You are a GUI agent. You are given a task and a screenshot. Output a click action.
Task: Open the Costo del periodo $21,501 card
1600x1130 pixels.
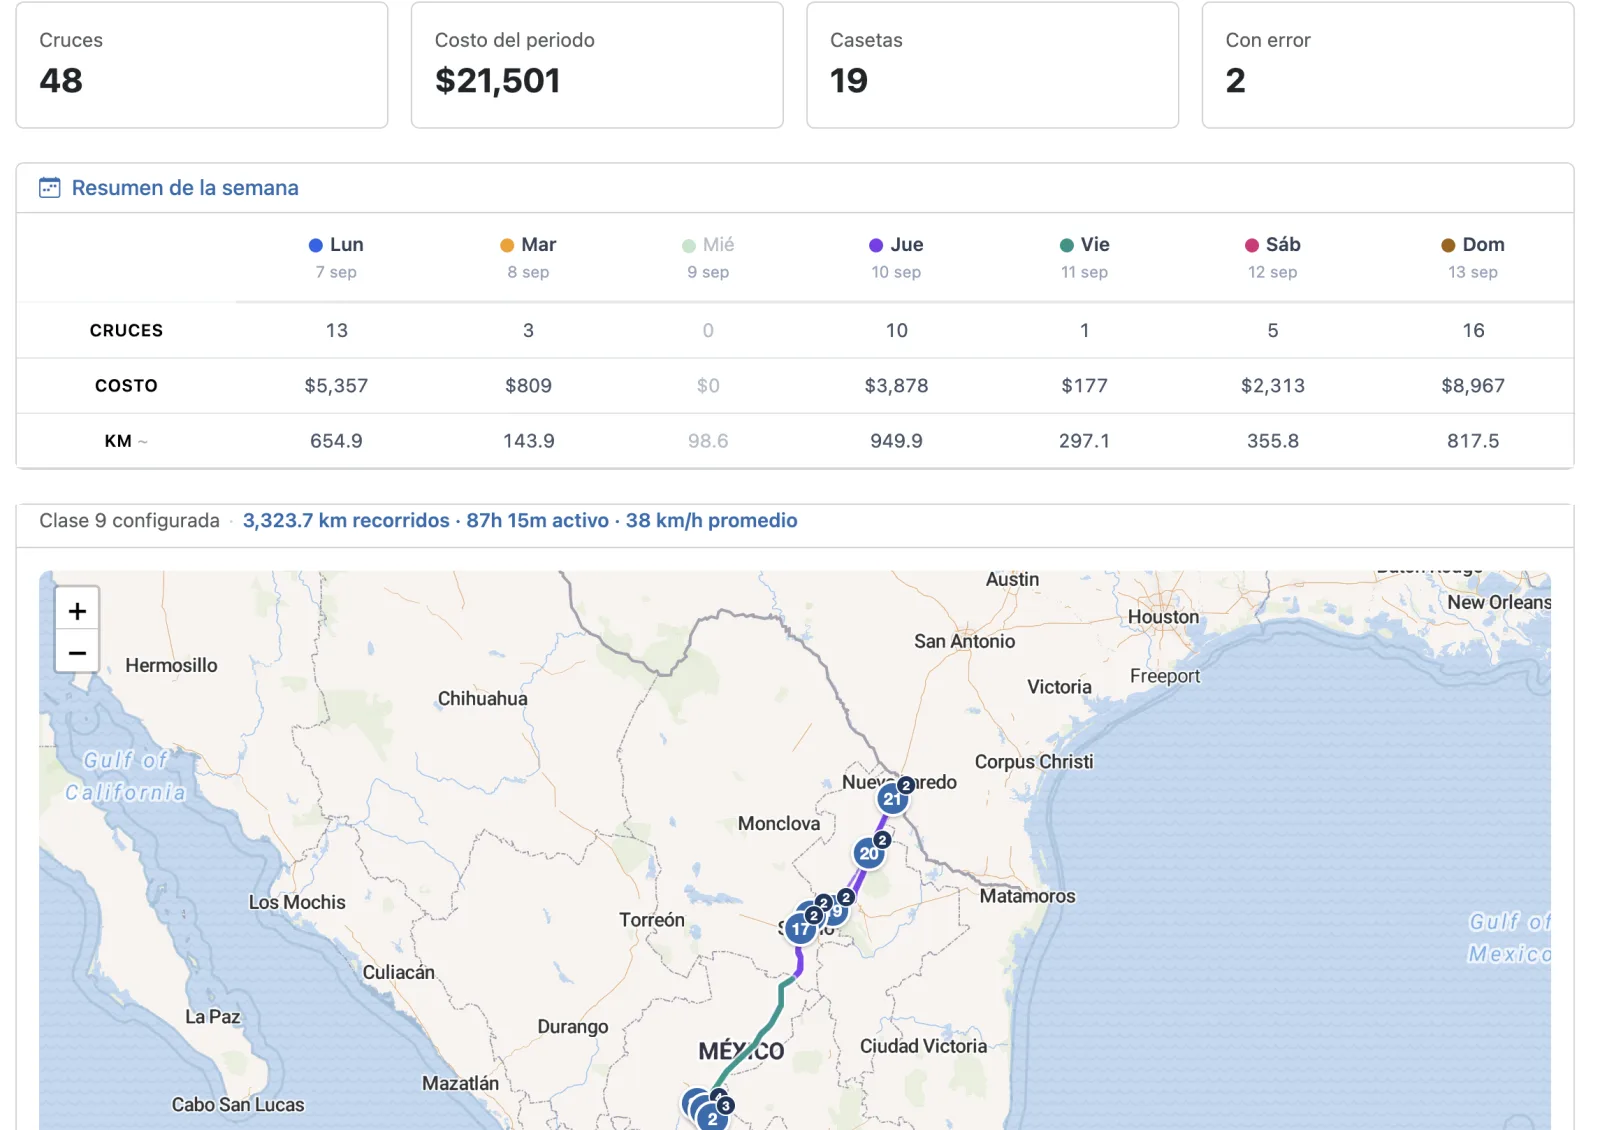tap(597, 65)
